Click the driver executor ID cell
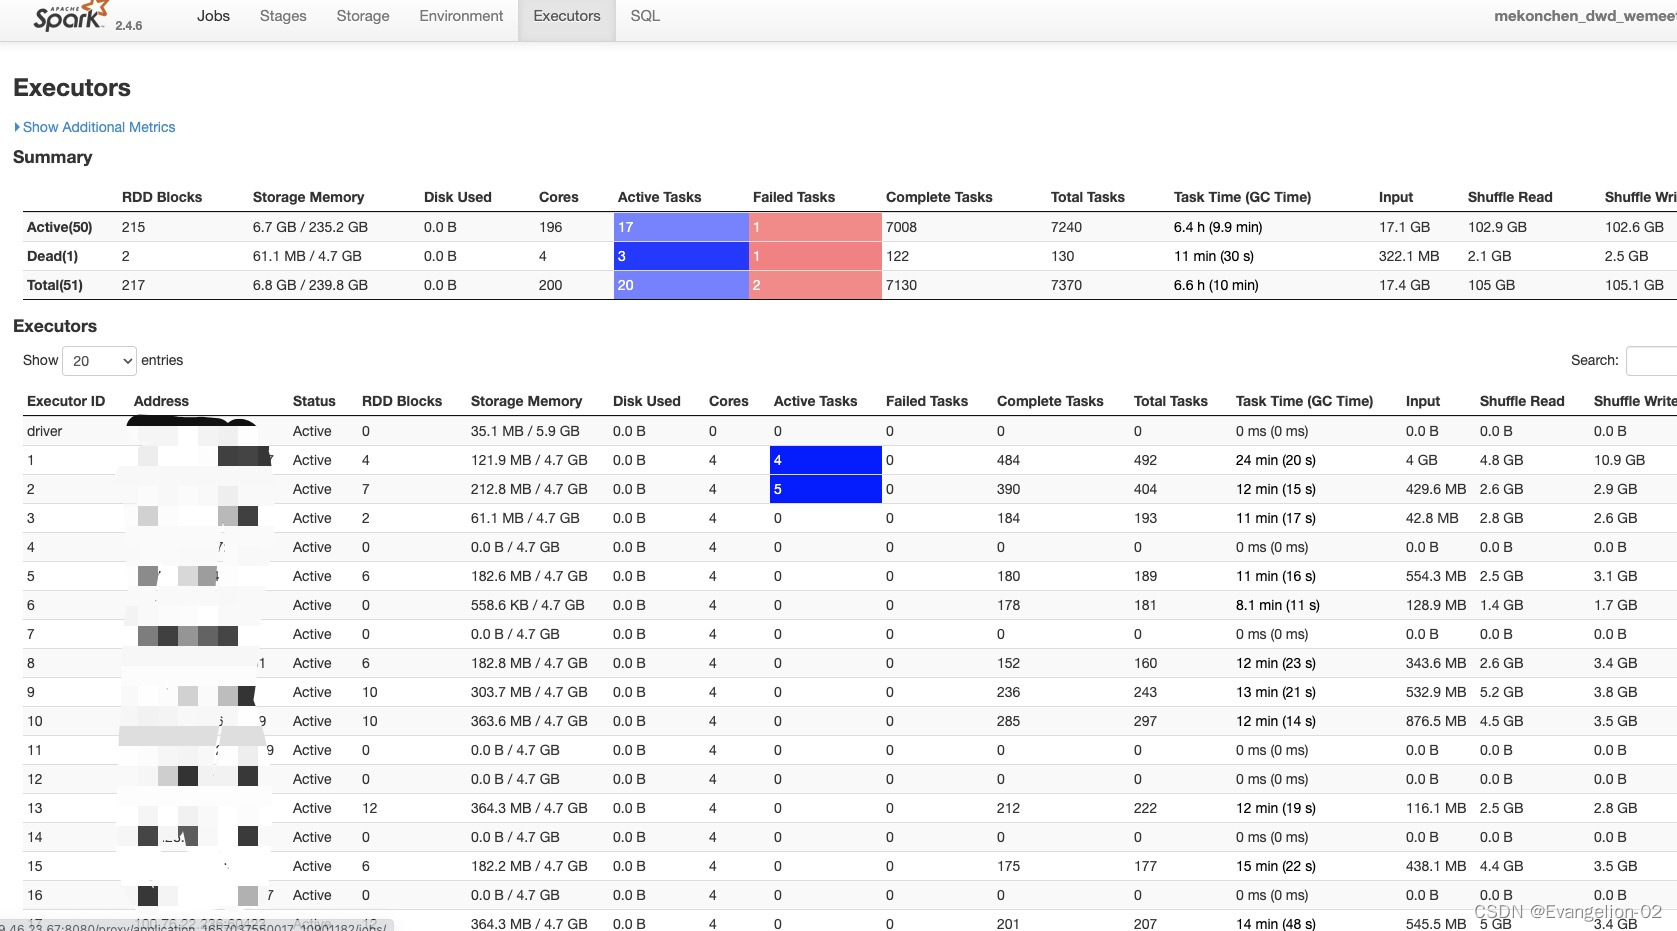This screenshot has width=1677, height=931. click(44, 431)
